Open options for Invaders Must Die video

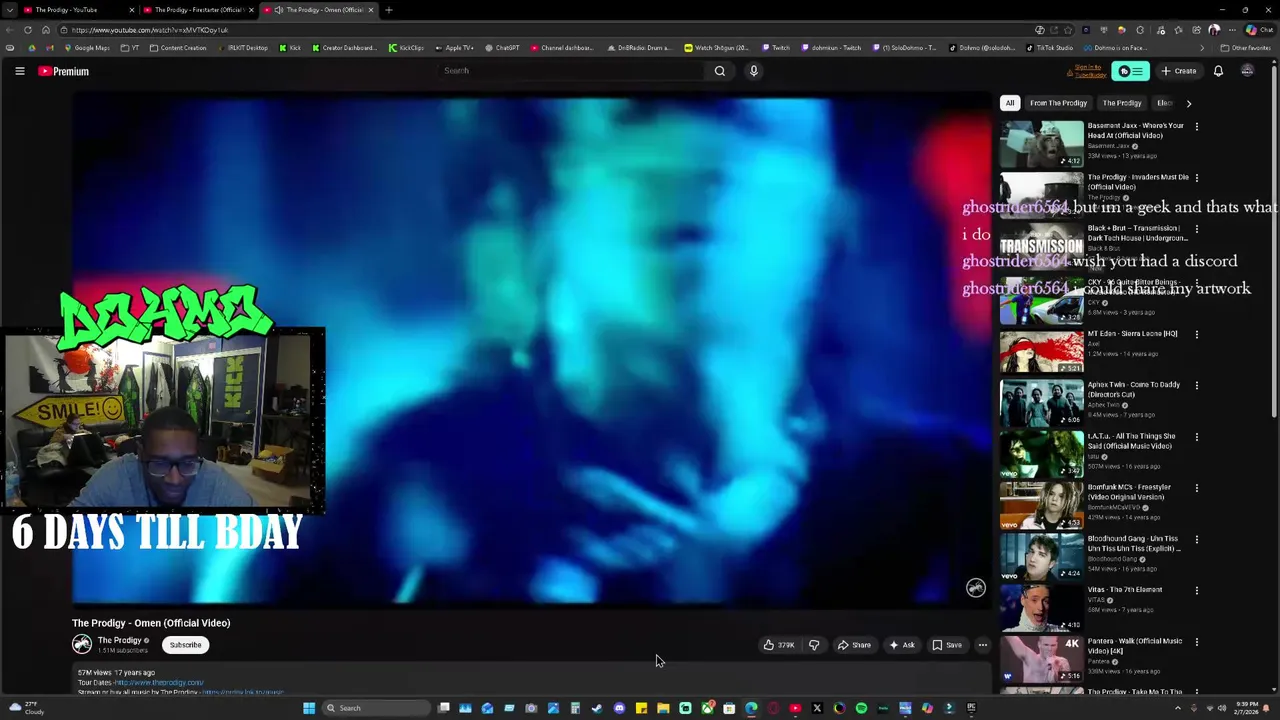[x=1196, y=178]
